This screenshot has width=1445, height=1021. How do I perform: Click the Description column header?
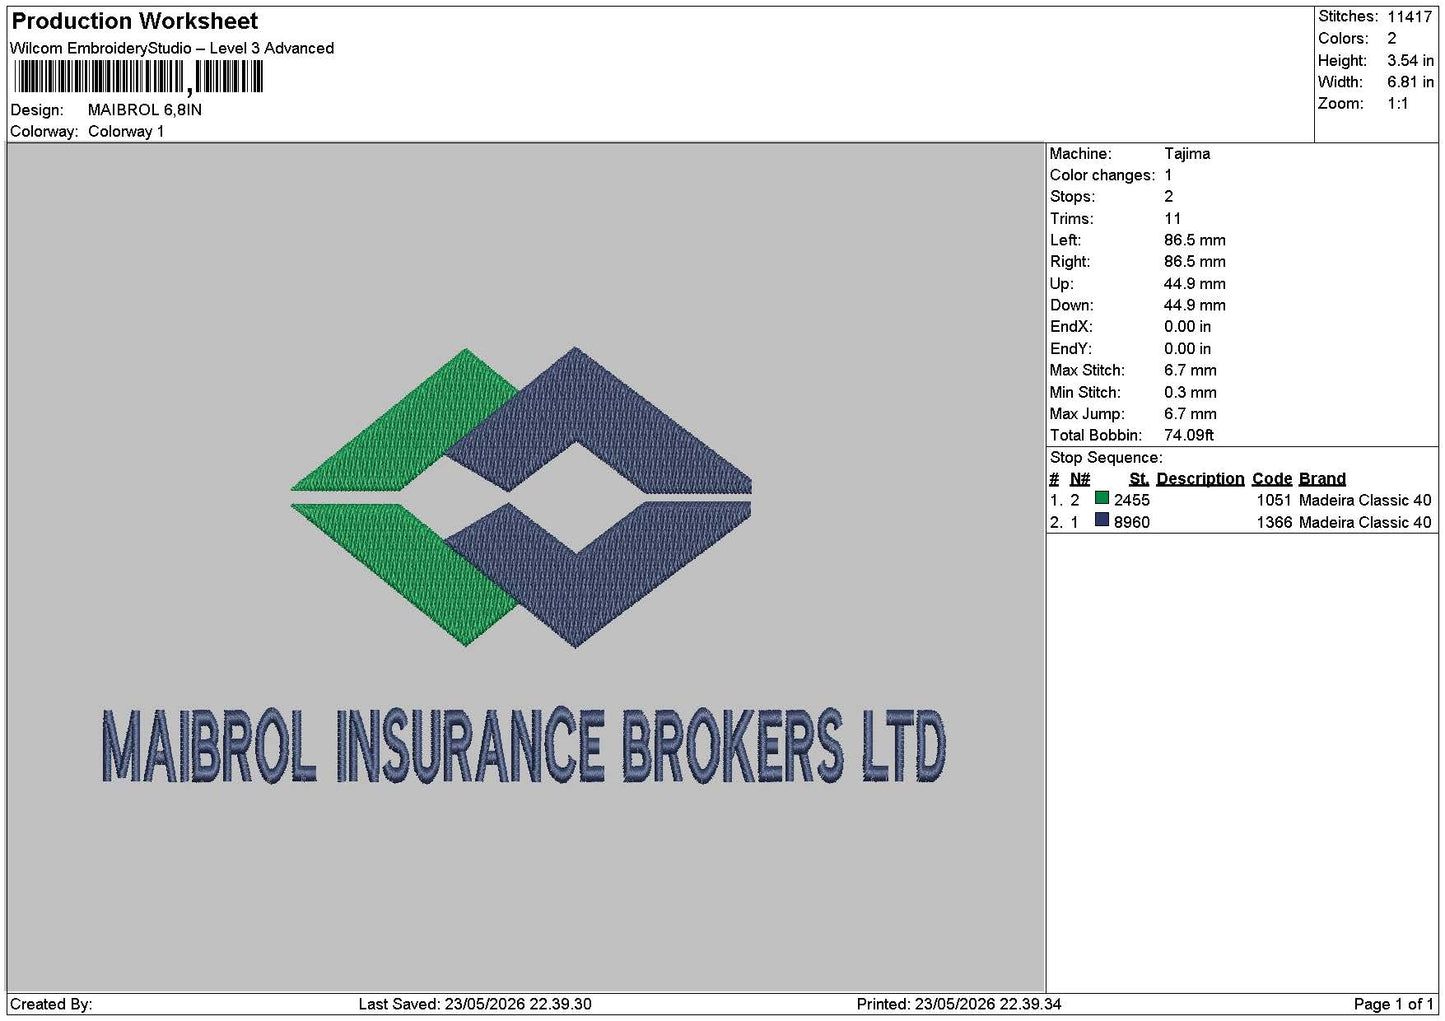coord(1200,479)
